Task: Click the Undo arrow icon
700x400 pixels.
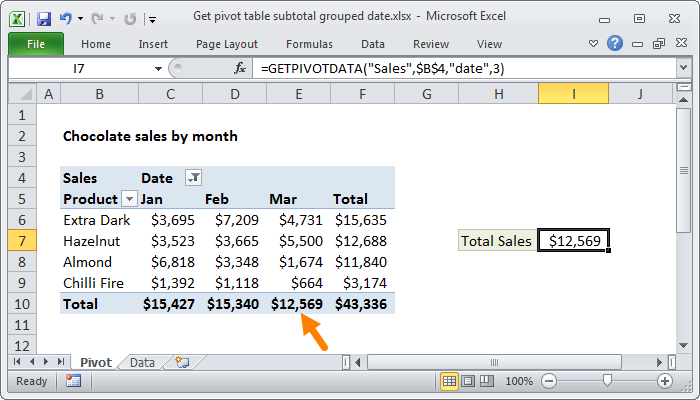Action: [66, 18]
